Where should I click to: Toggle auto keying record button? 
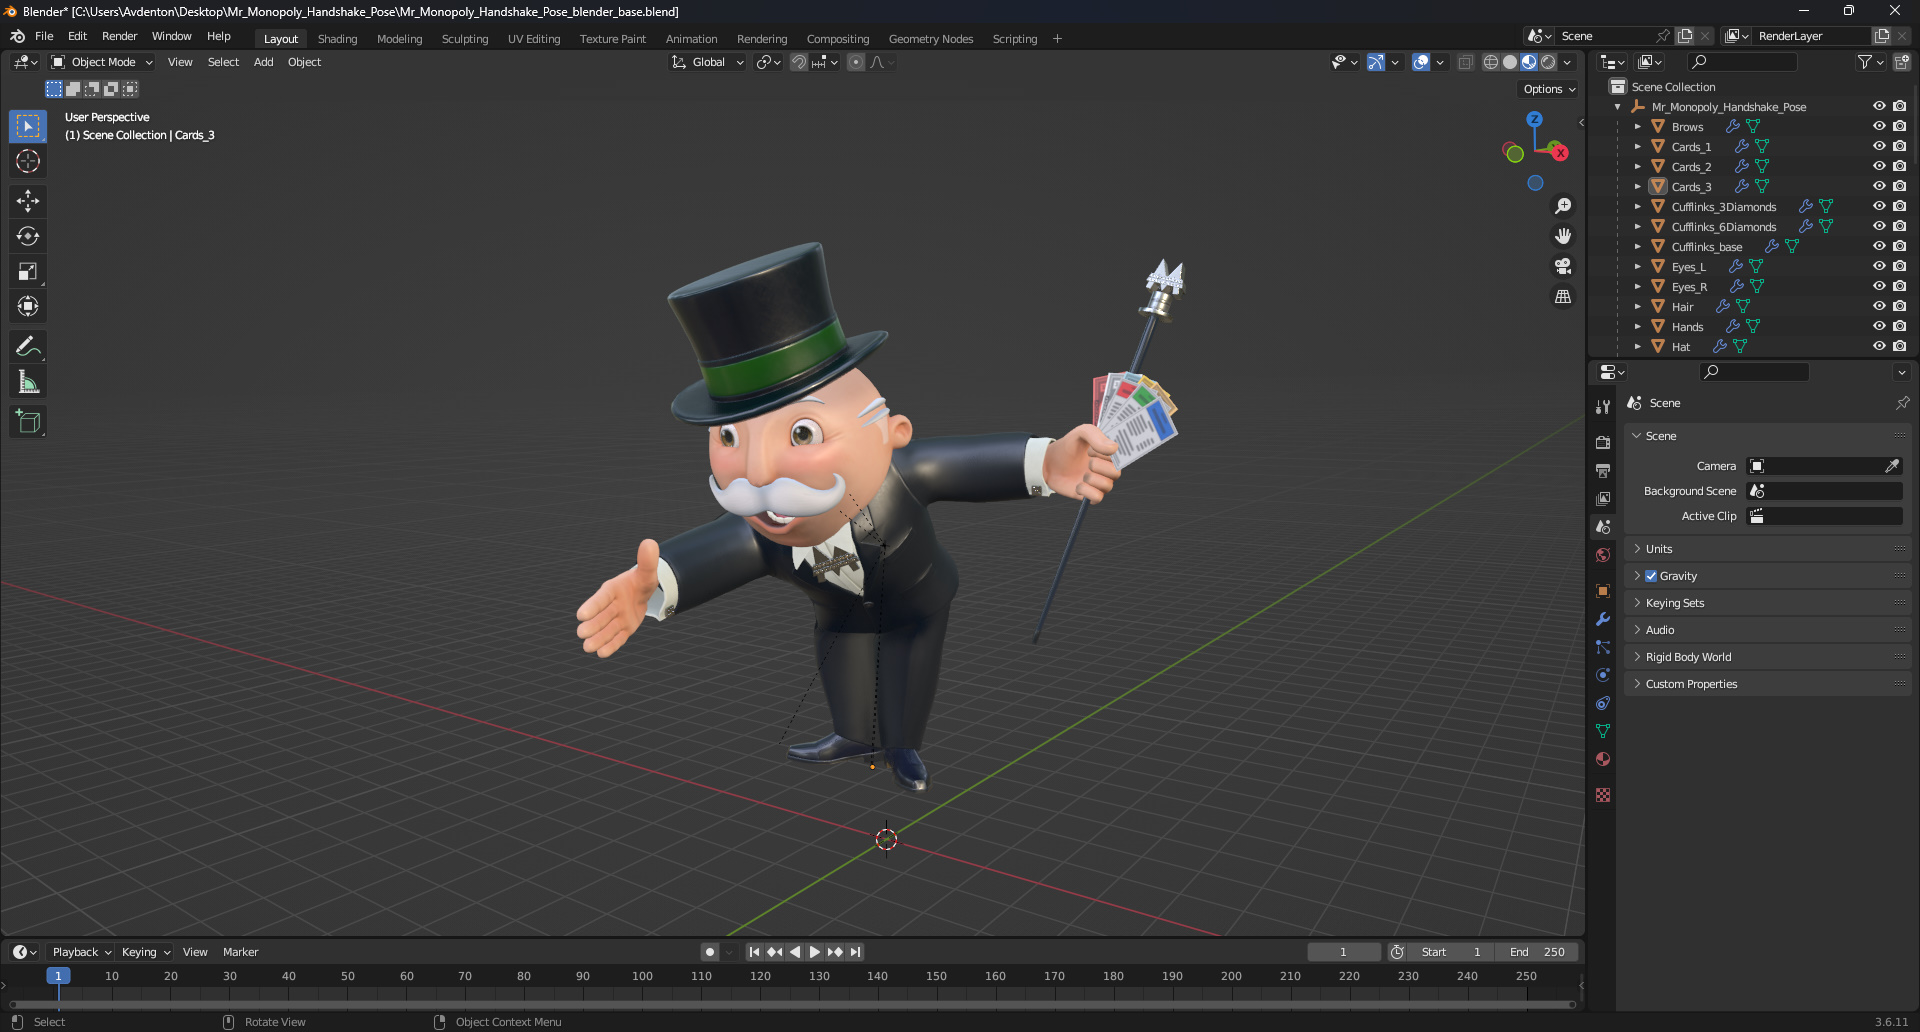pos(710,952)
